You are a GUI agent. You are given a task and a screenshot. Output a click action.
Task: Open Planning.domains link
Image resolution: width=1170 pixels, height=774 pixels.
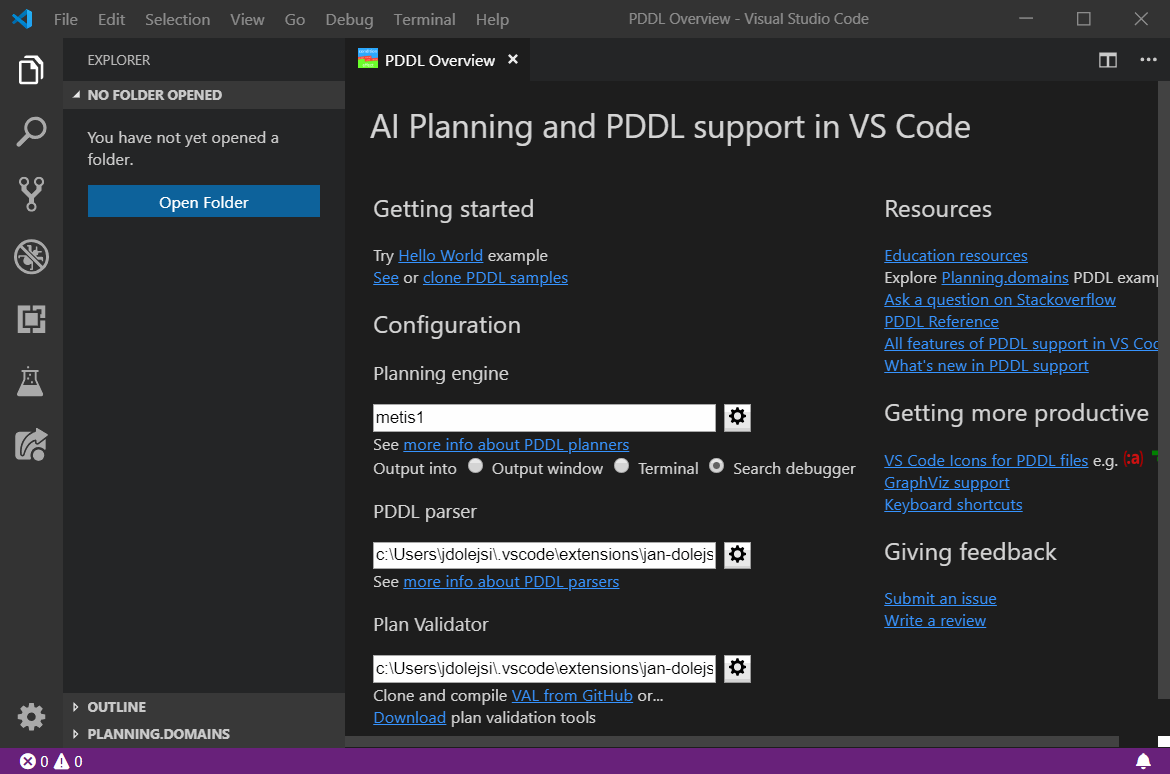tap(1005, 278)
